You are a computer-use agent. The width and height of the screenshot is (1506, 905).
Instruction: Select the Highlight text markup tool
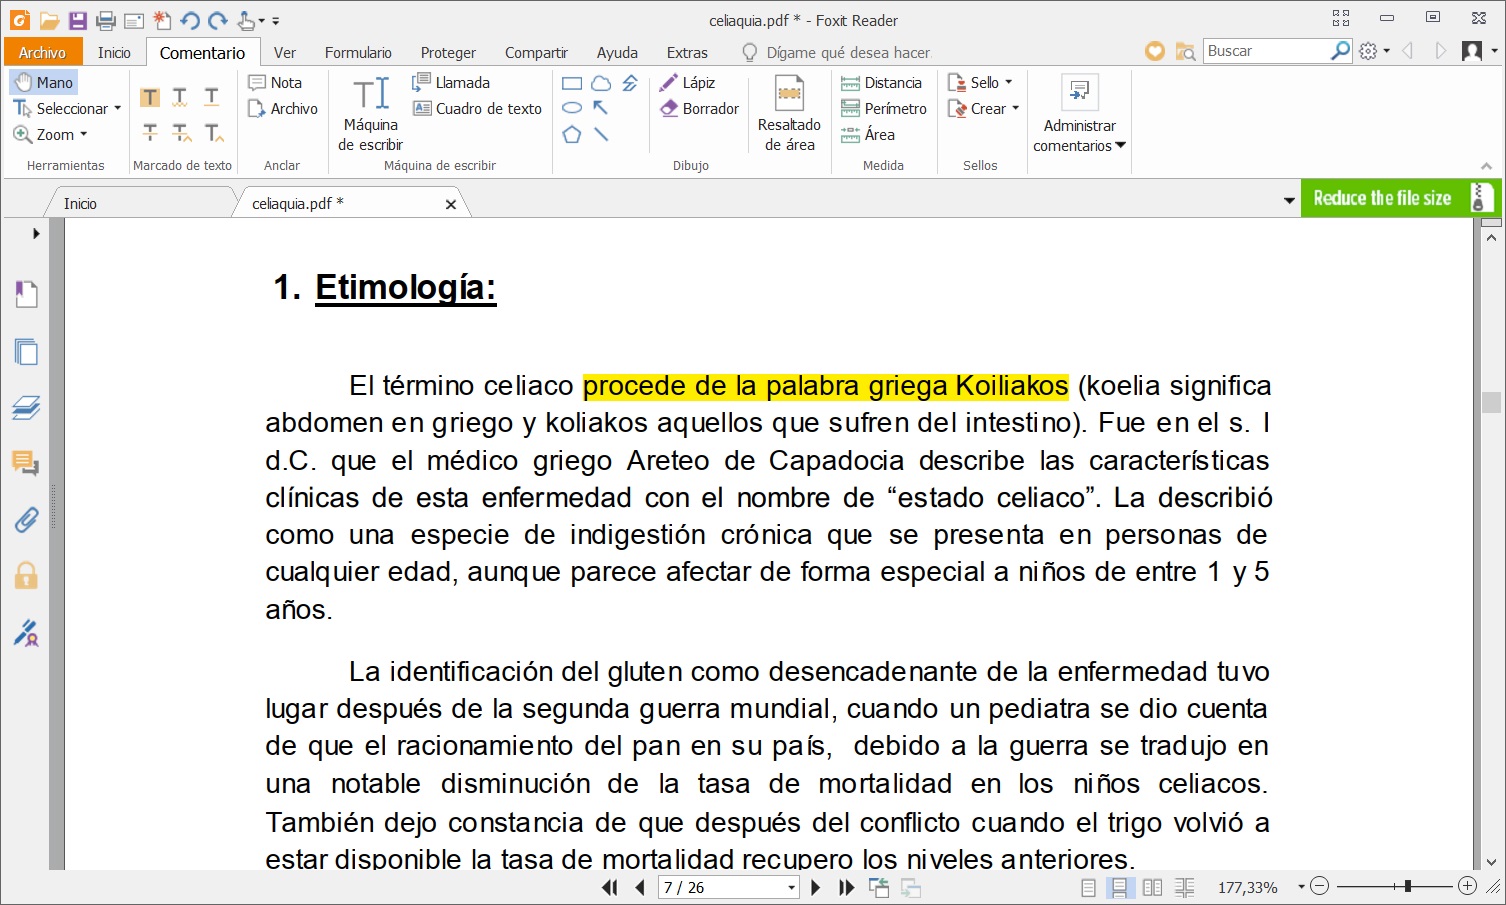(150, 97)
